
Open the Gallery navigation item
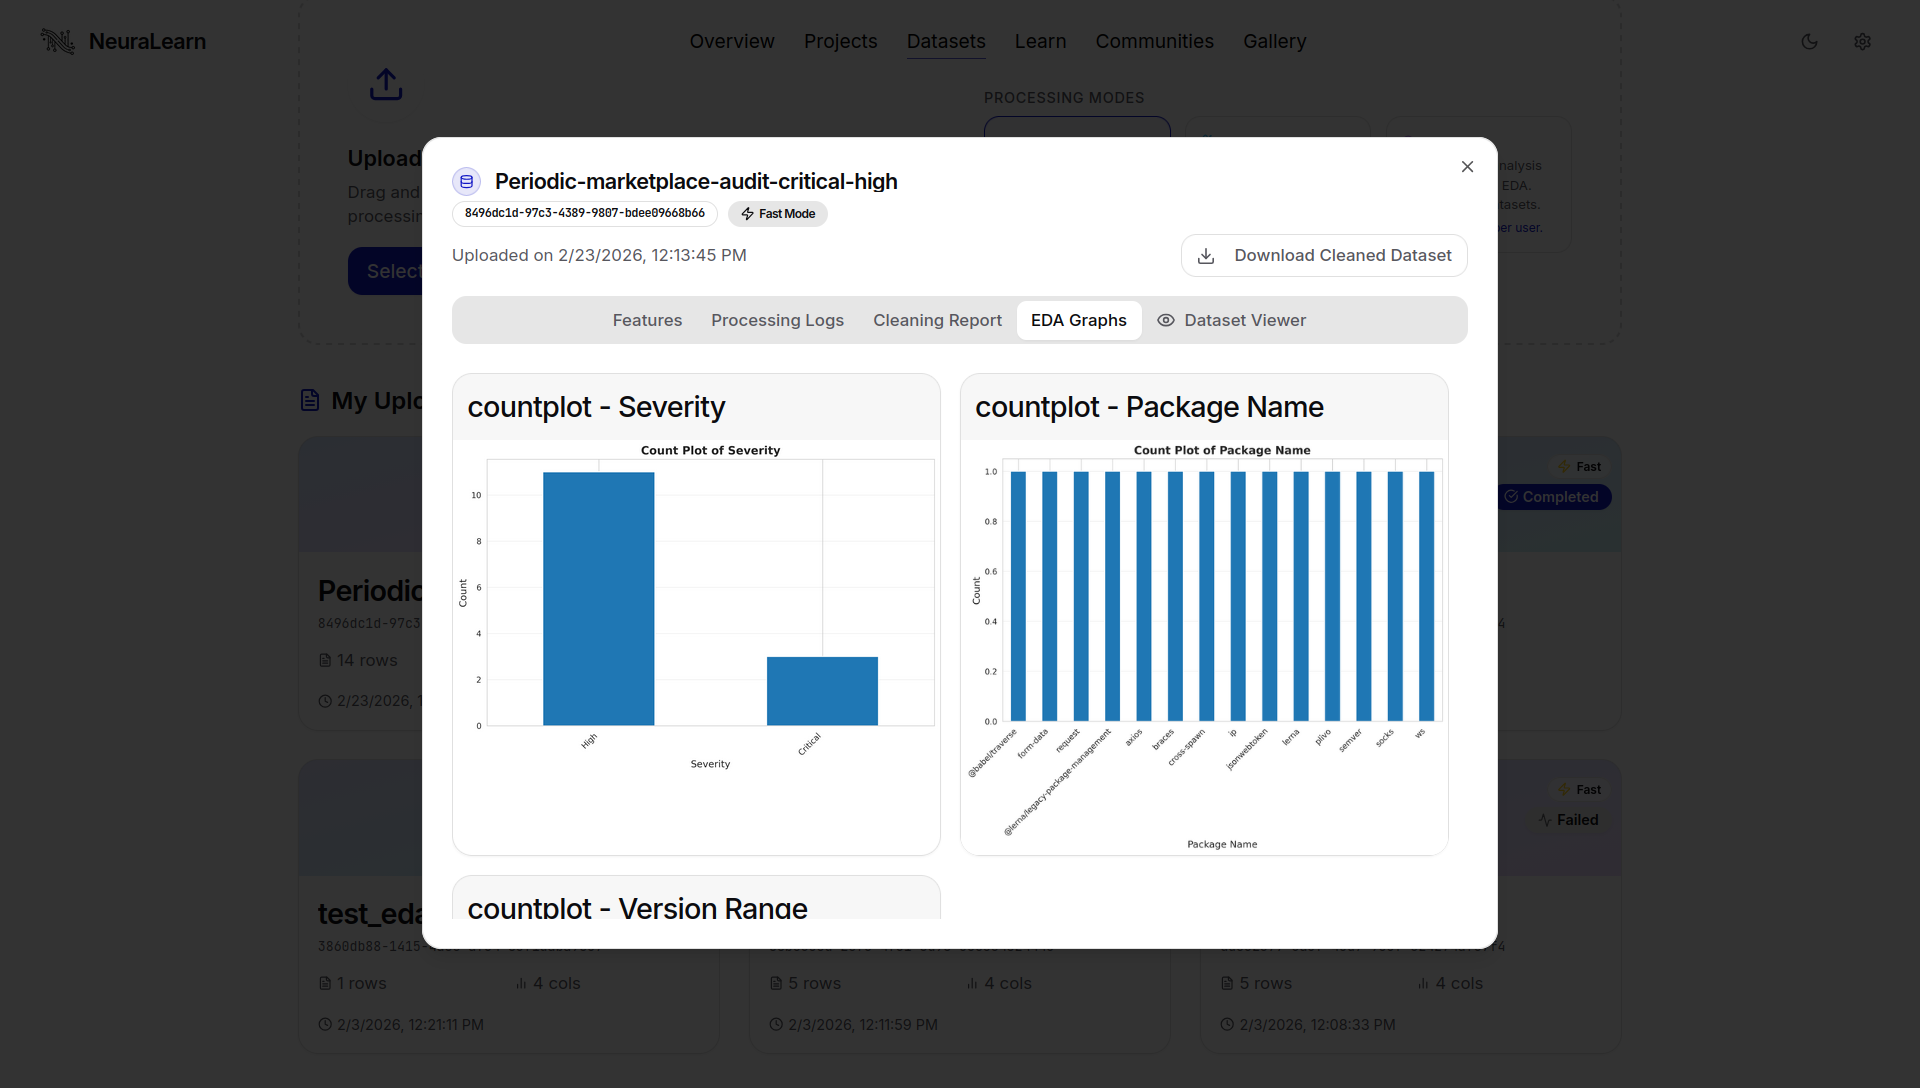pyautogui.click(x=1275, y=41)
